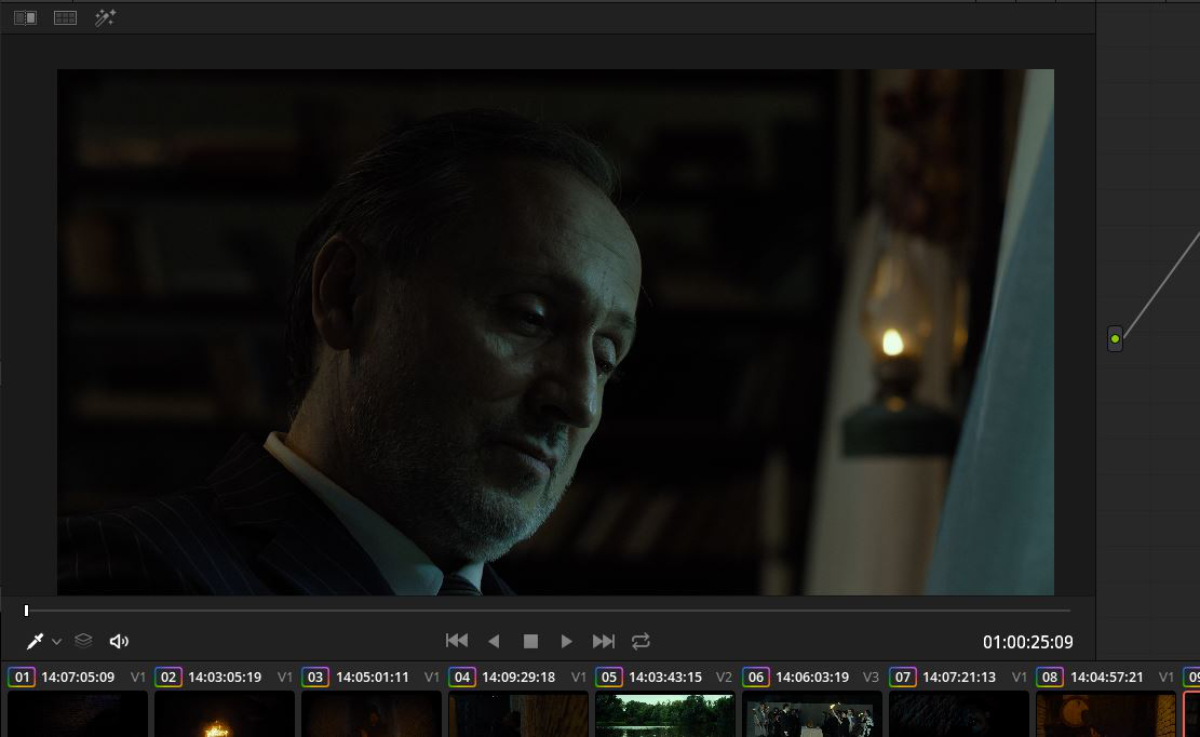Image resolution: width=1200 pixels, height=737 pixels.
Task: Click timecode 14:04:57:21
Action: coord(1107,677)
